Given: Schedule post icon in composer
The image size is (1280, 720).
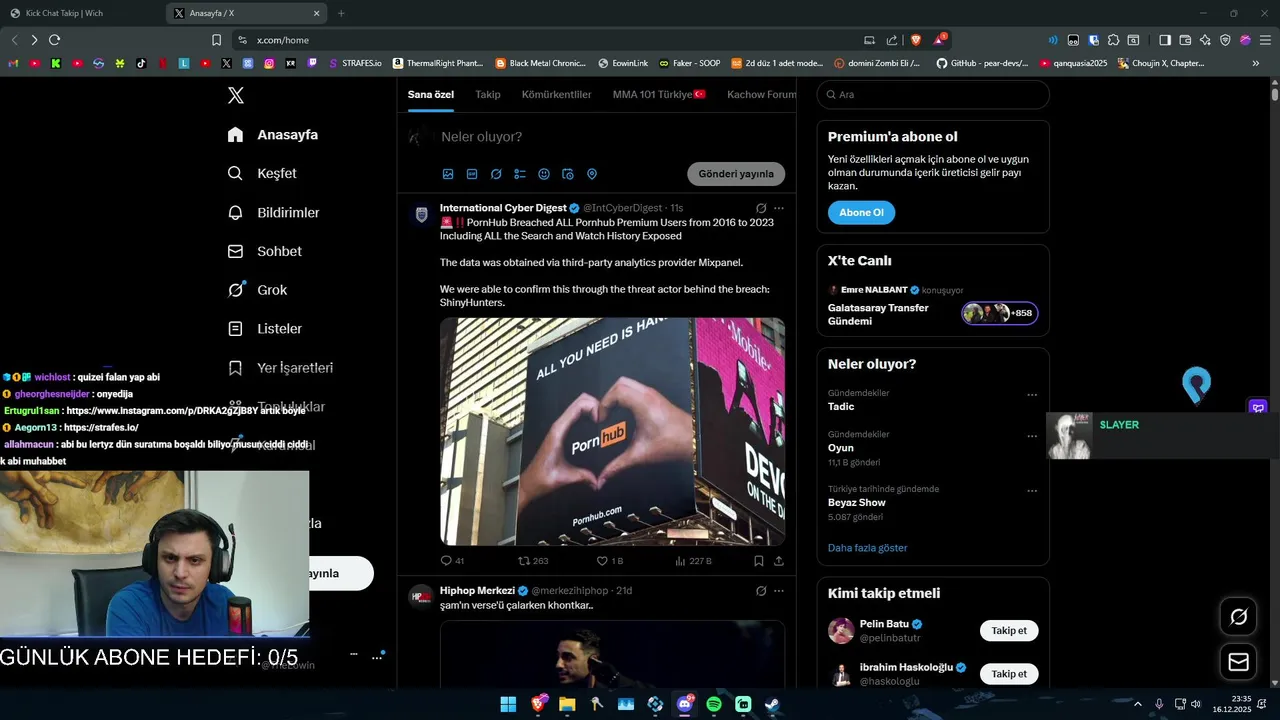Looking at the screenshot, I should pos(568,174).
